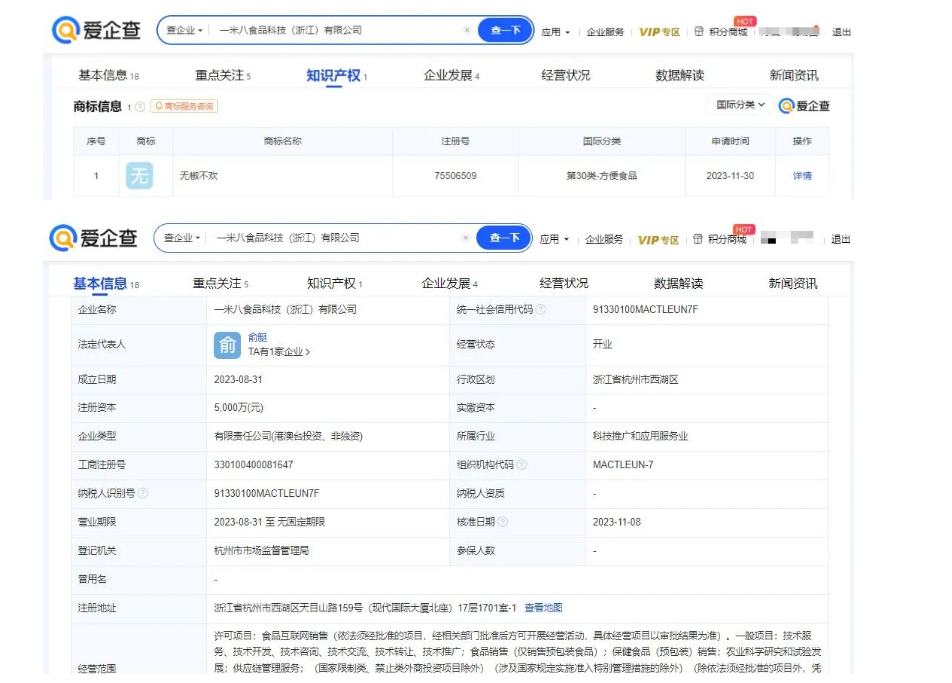Screen dimensions: 952x683
Task: Click help icon next to 统一社会信用代码
Action: [541, 310]
